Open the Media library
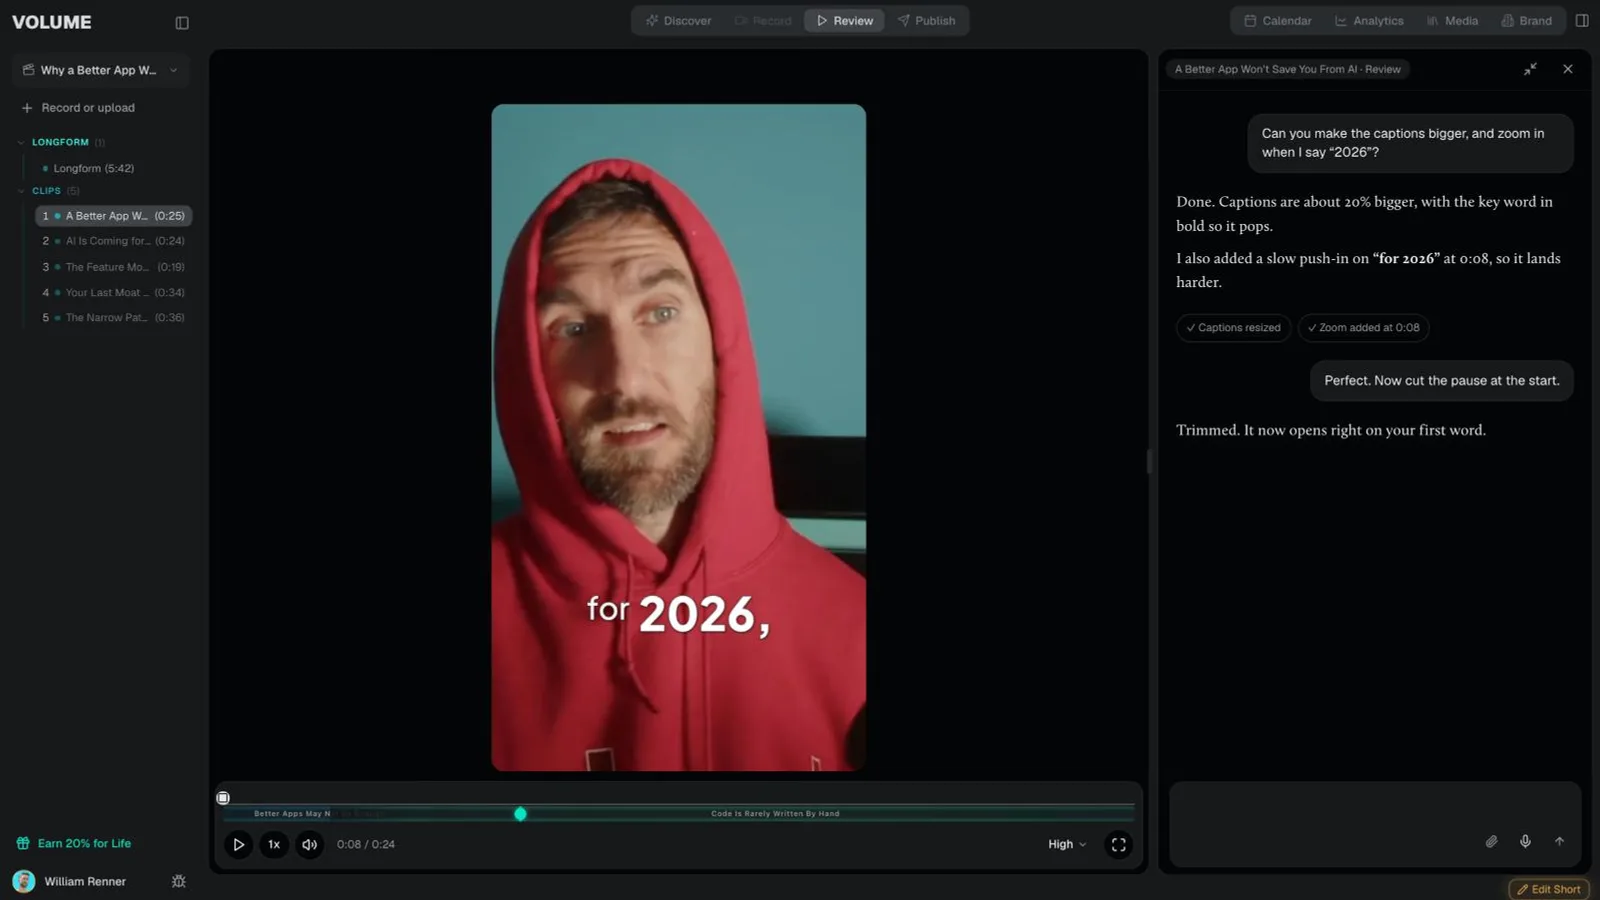This screenshot has height=900, width=1600. [x=1452, y=20]
